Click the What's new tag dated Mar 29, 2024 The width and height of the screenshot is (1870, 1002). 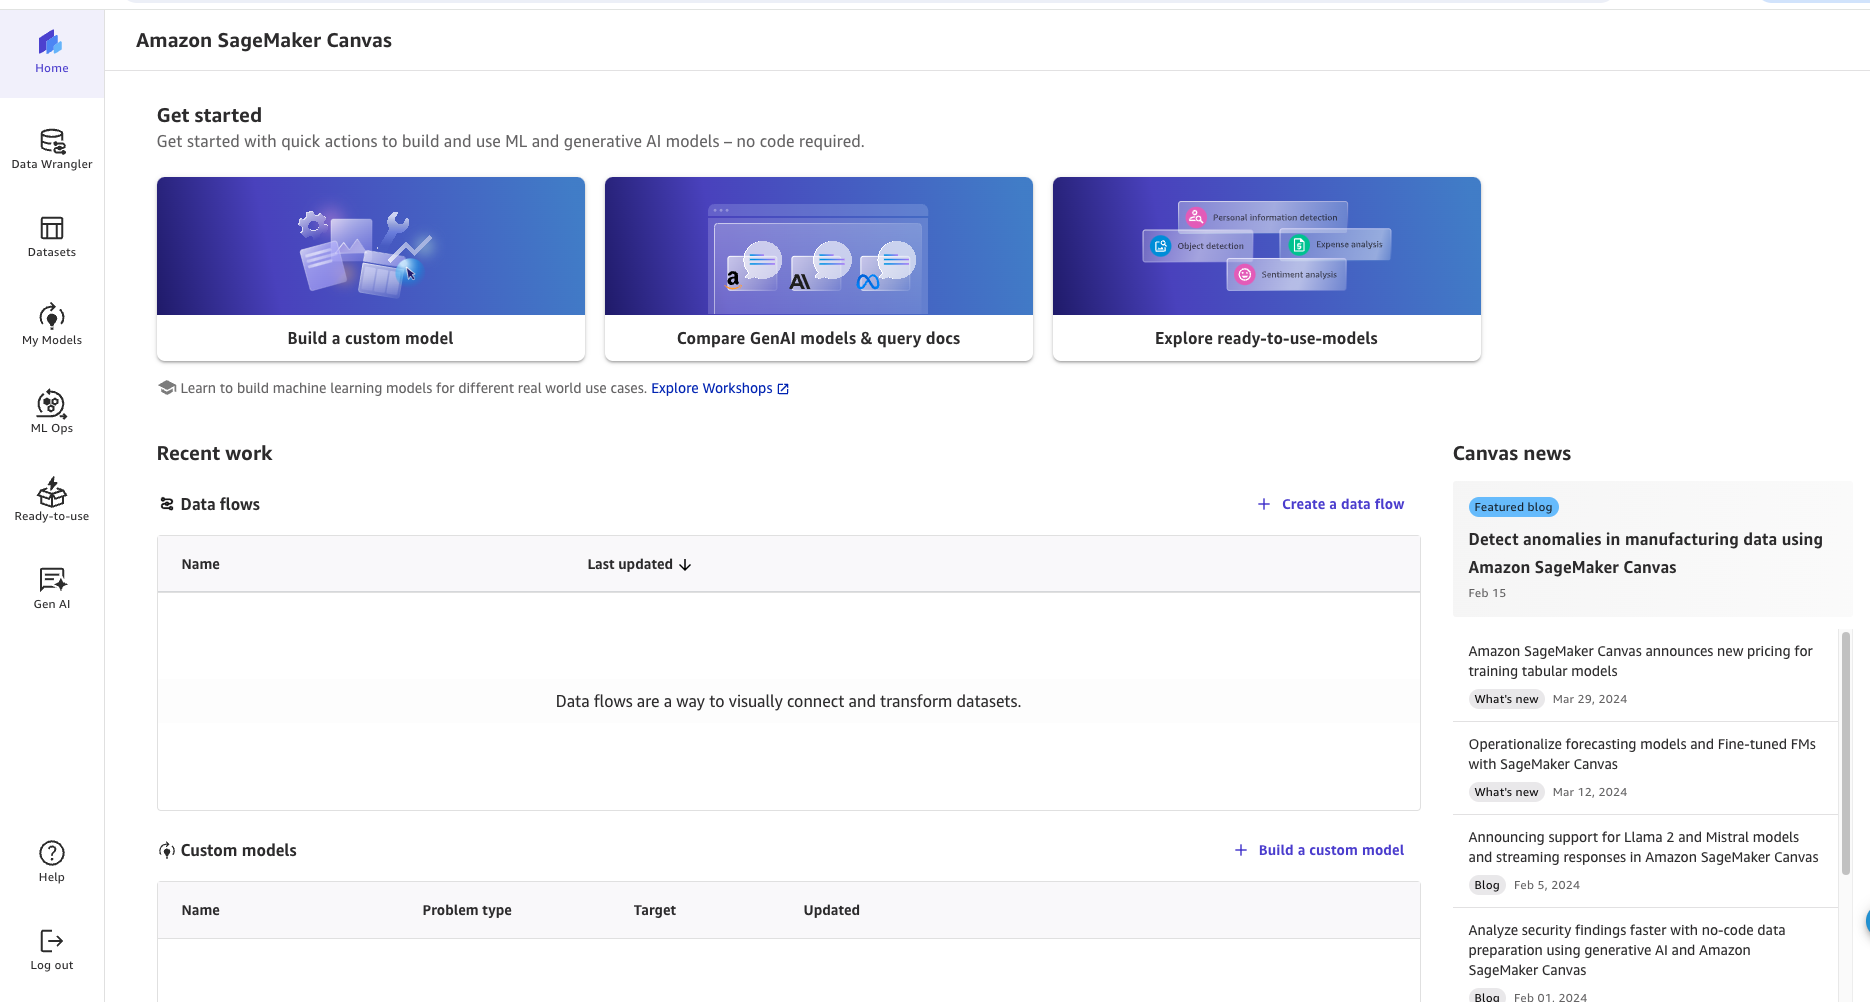point(1506,699)
